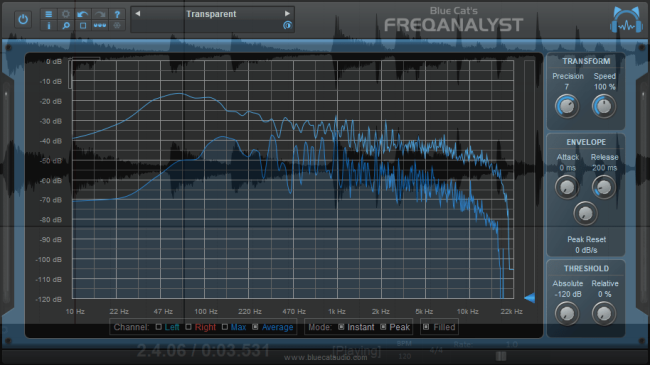Image resolution: width=650 pixels, height=365 pixels.
Task: Click the Speed knob
Action: tap(604, 106)
